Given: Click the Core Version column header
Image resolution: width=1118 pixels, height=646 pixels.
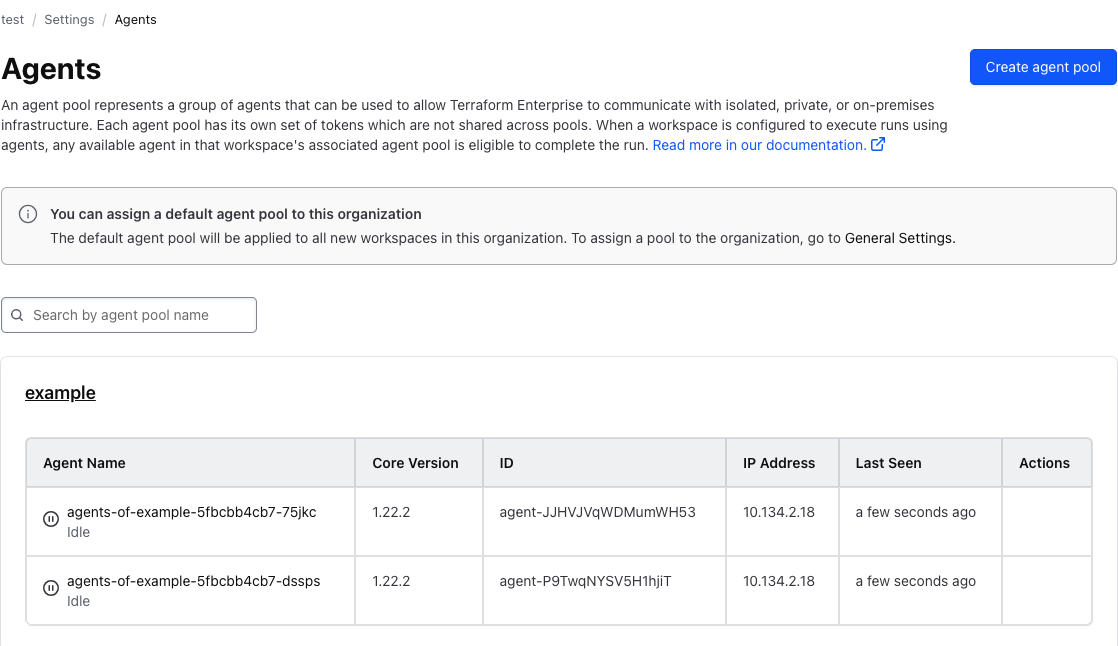Looking at the screenshot, I should 415,463.
